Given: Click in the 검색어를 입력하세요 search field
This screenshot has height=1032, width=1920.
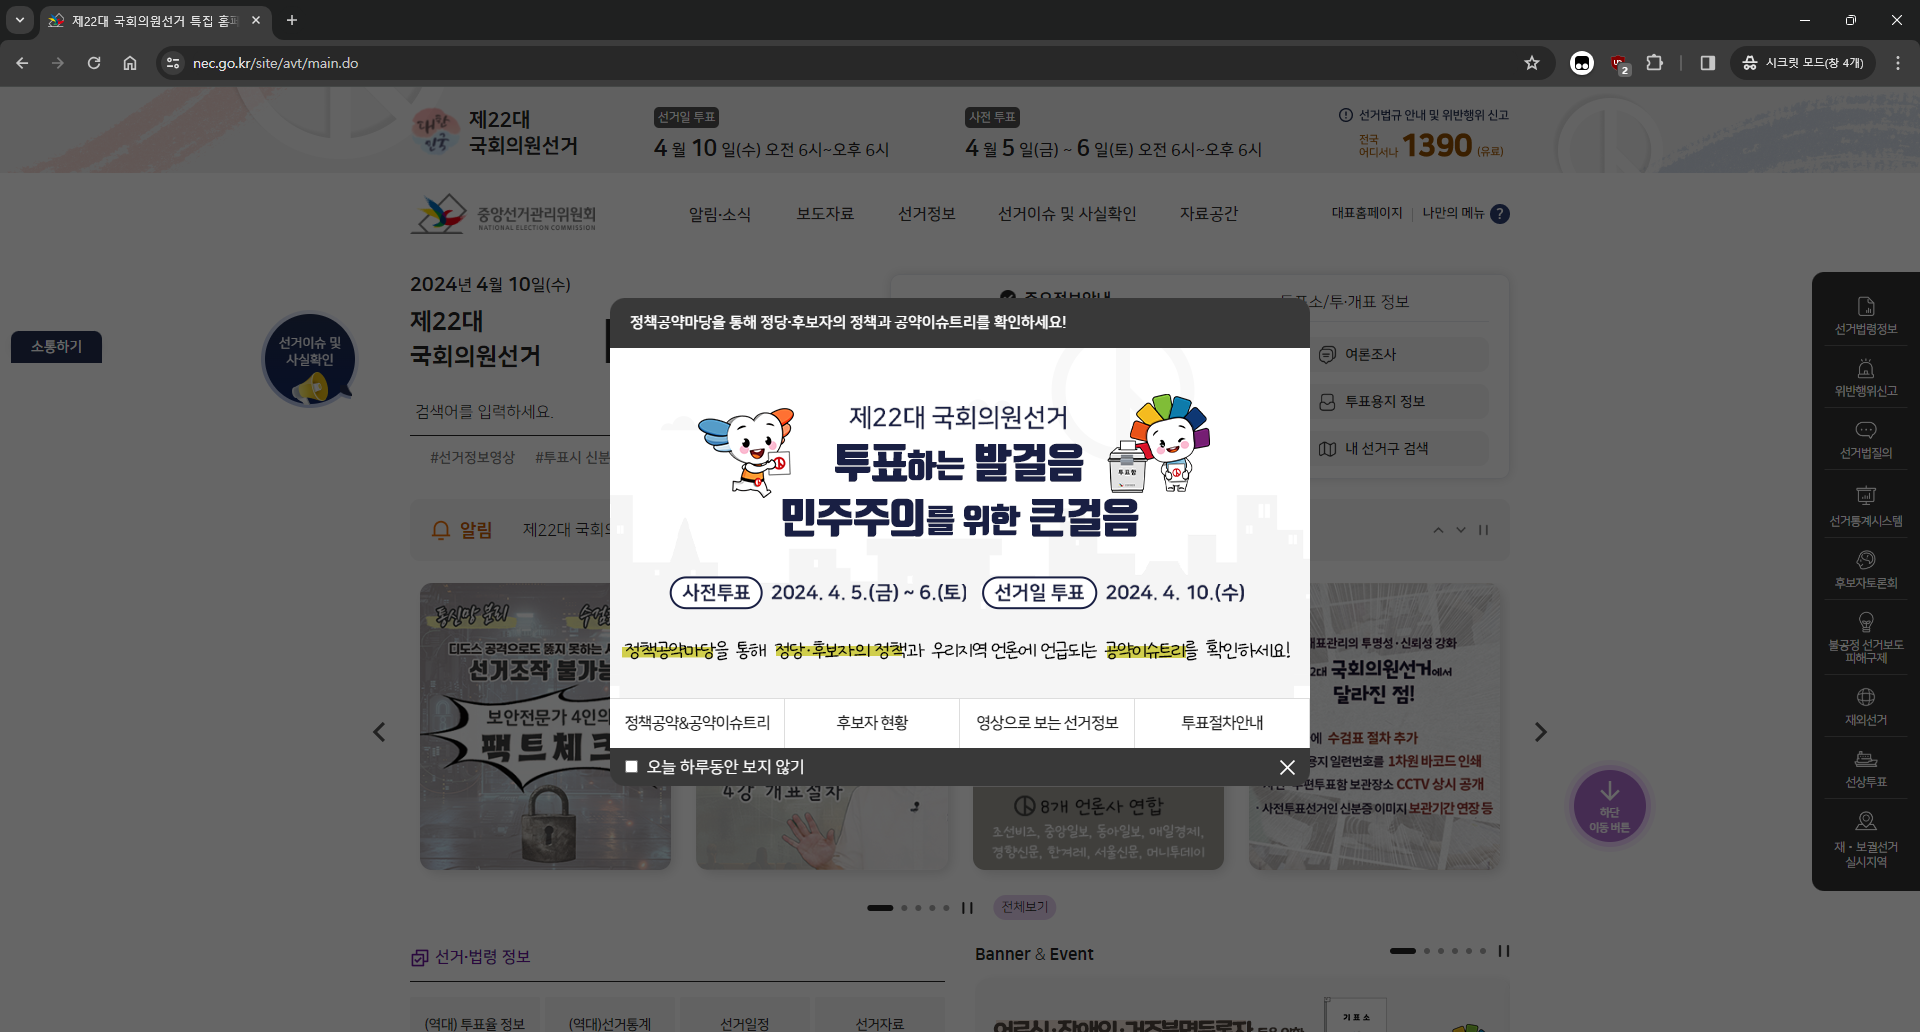Looking at the screenshot, I should click(x=510, y=412).
